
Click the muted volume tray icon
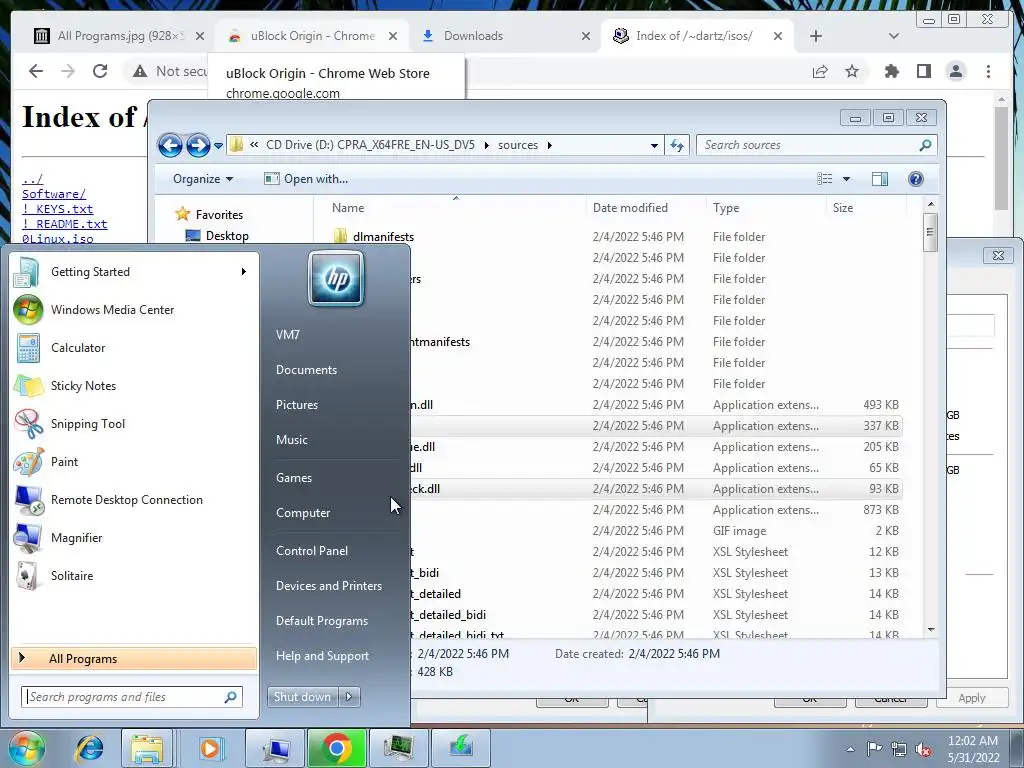point(923,749)
